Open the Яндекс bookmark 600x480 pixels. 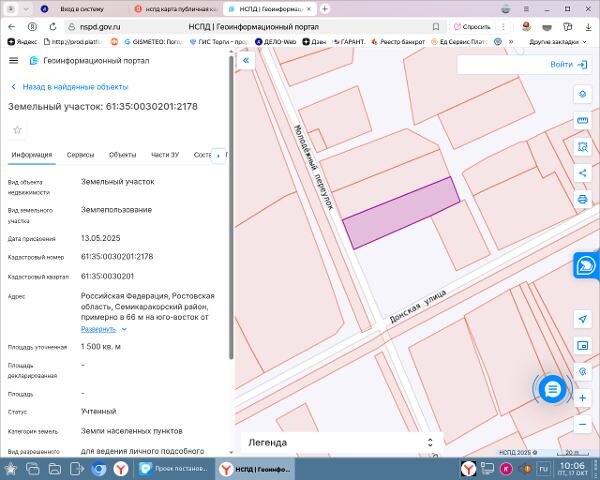tap(22, 42)
